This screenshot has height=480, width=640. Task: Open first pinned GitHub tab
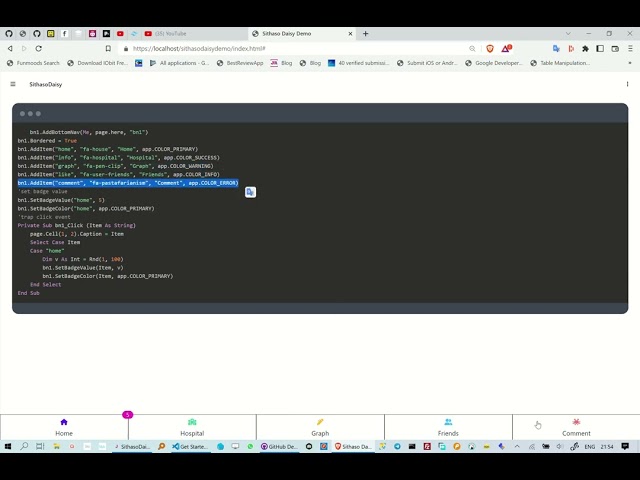pos(9,33)
